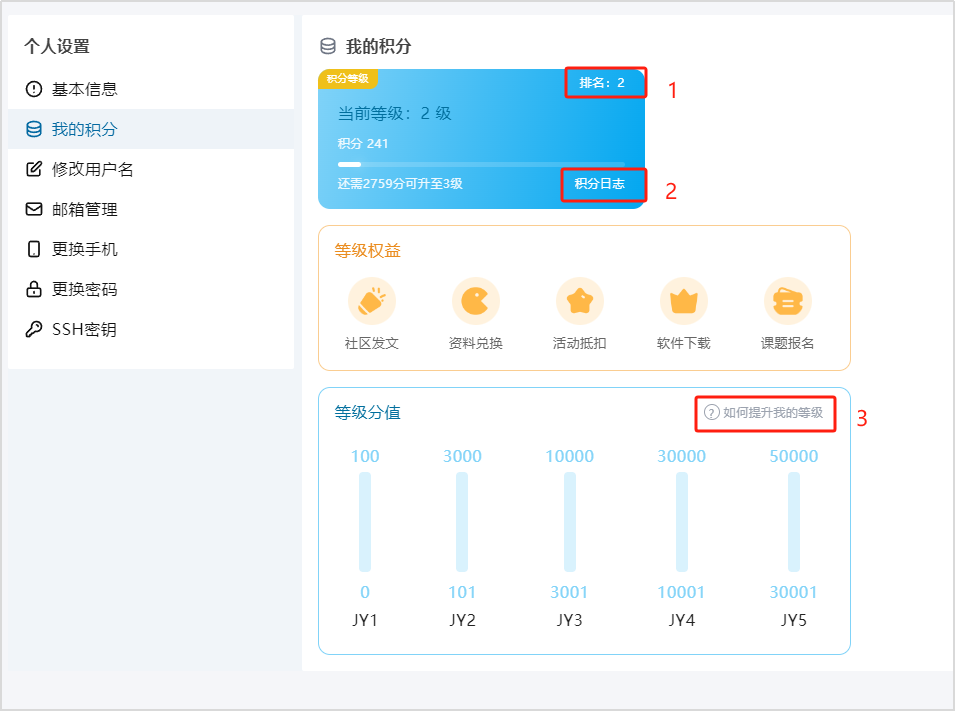
Task: Click the 排名: 2 ranking label
Action: coord(602,82)
